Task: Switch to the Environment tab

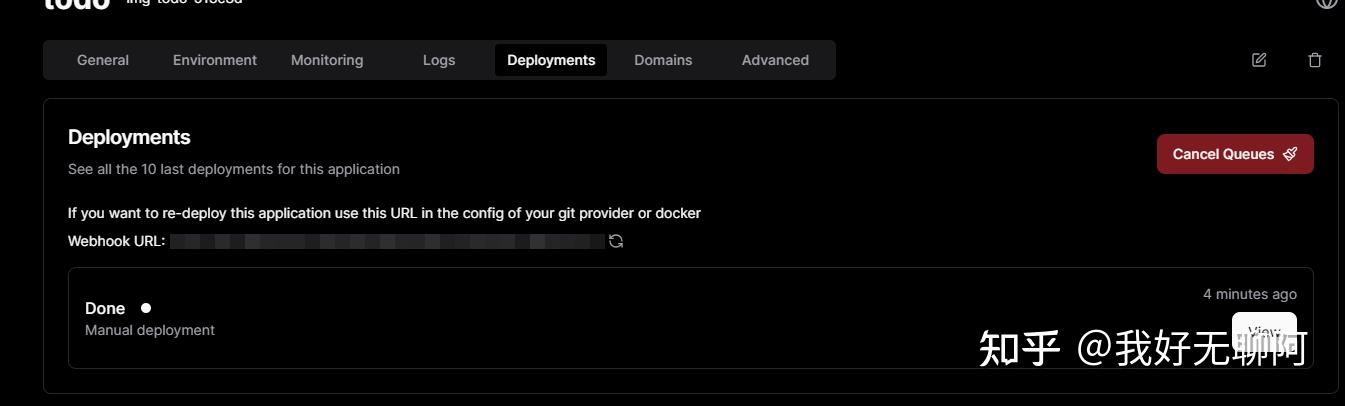Action: [x=215, y=60]
